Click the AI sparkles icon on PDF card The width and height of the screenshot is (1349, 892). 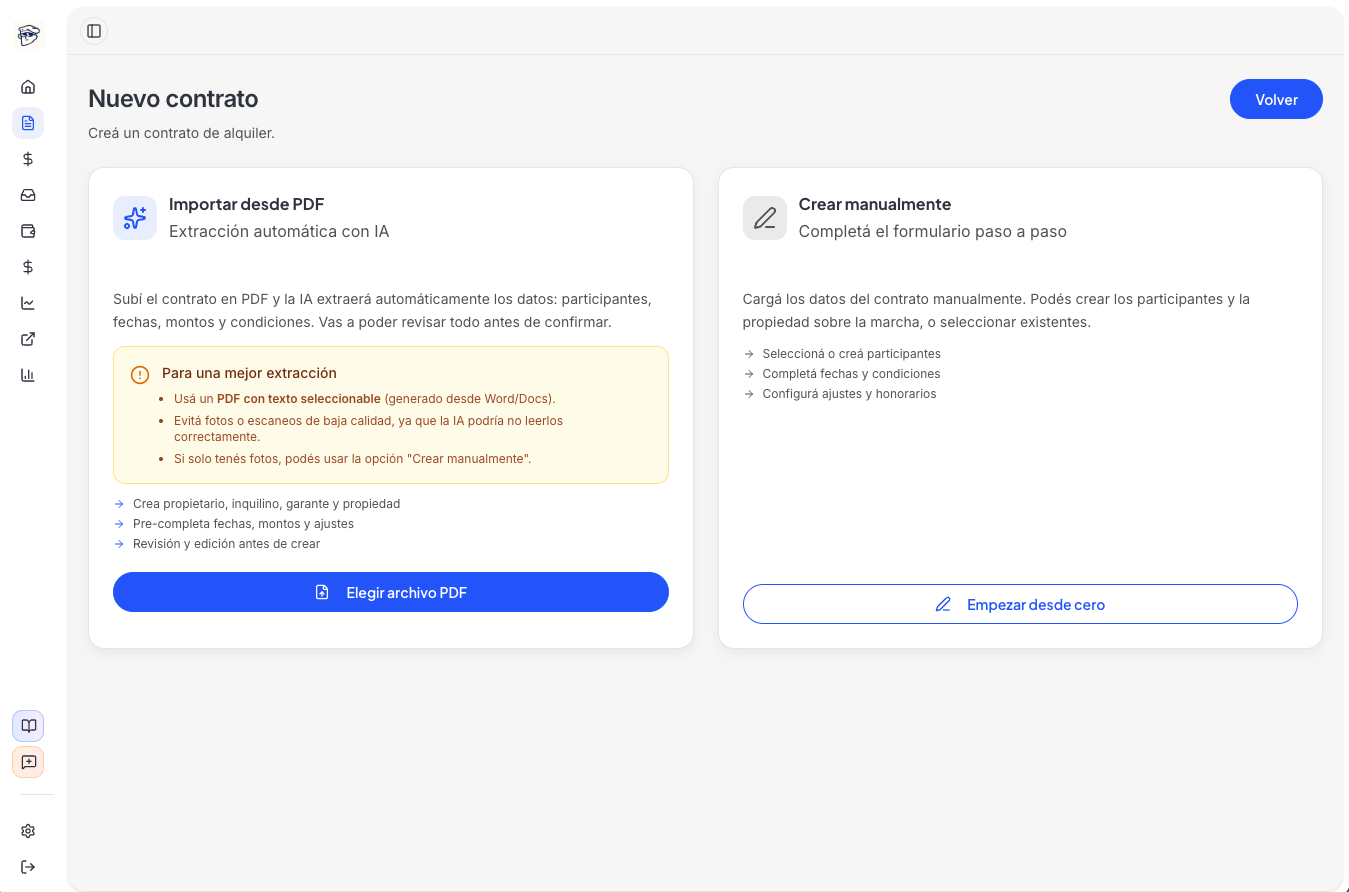(135, 217)
